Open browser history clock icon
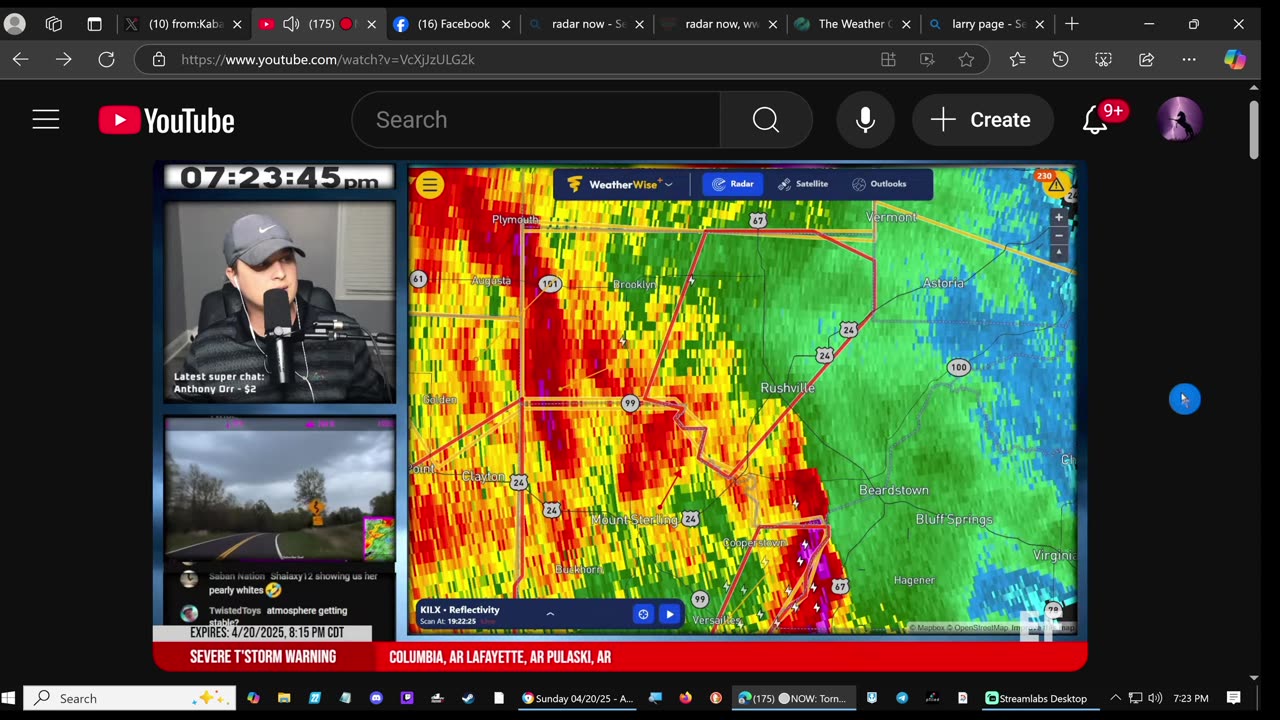 1060,60
